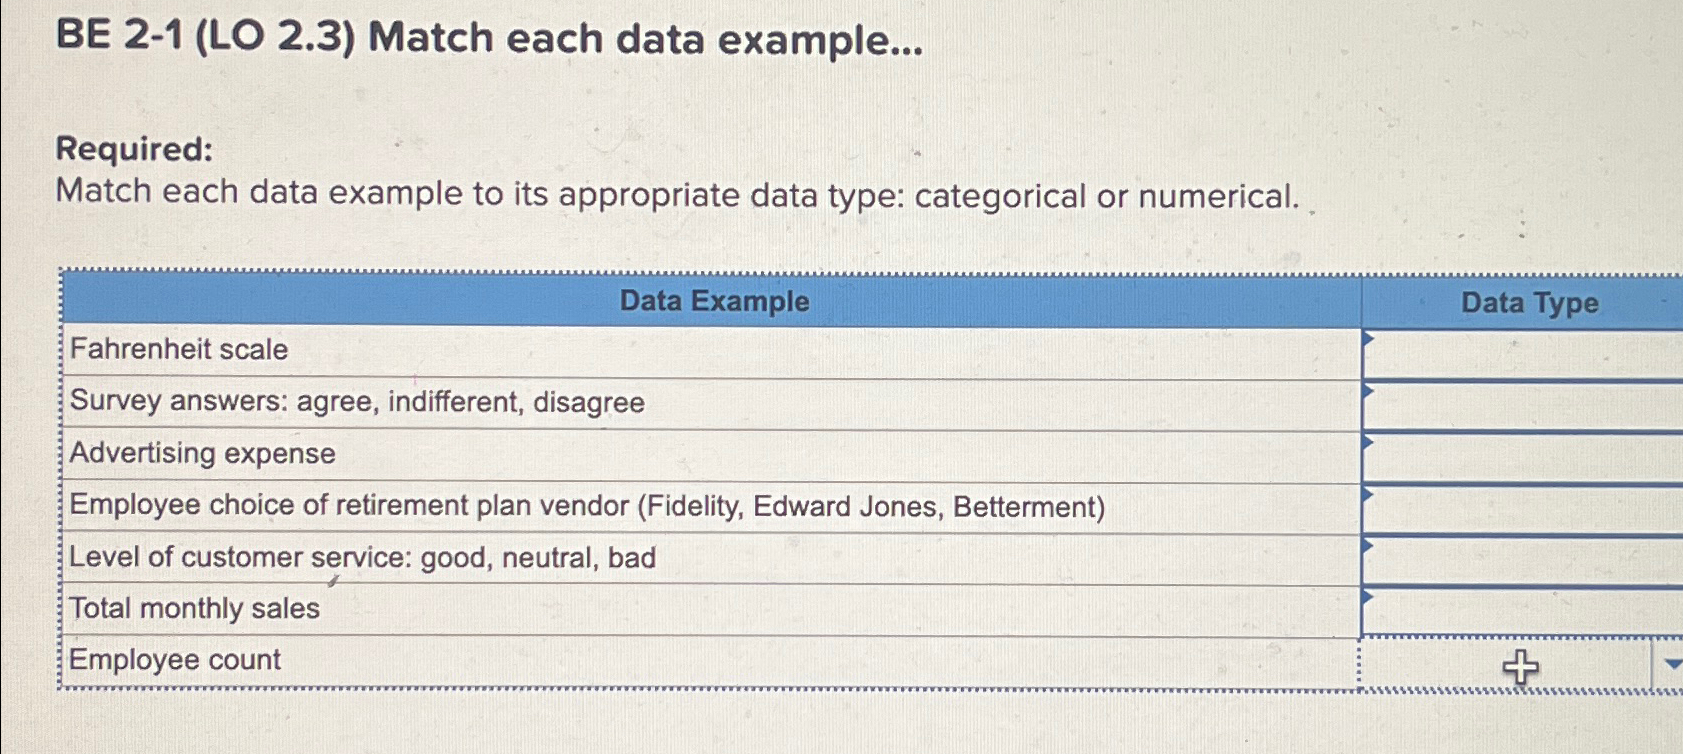This screenshot has width=1683, height=754.
Task: Click the Fahrenheit scale cell
Action: pos(177,349)
